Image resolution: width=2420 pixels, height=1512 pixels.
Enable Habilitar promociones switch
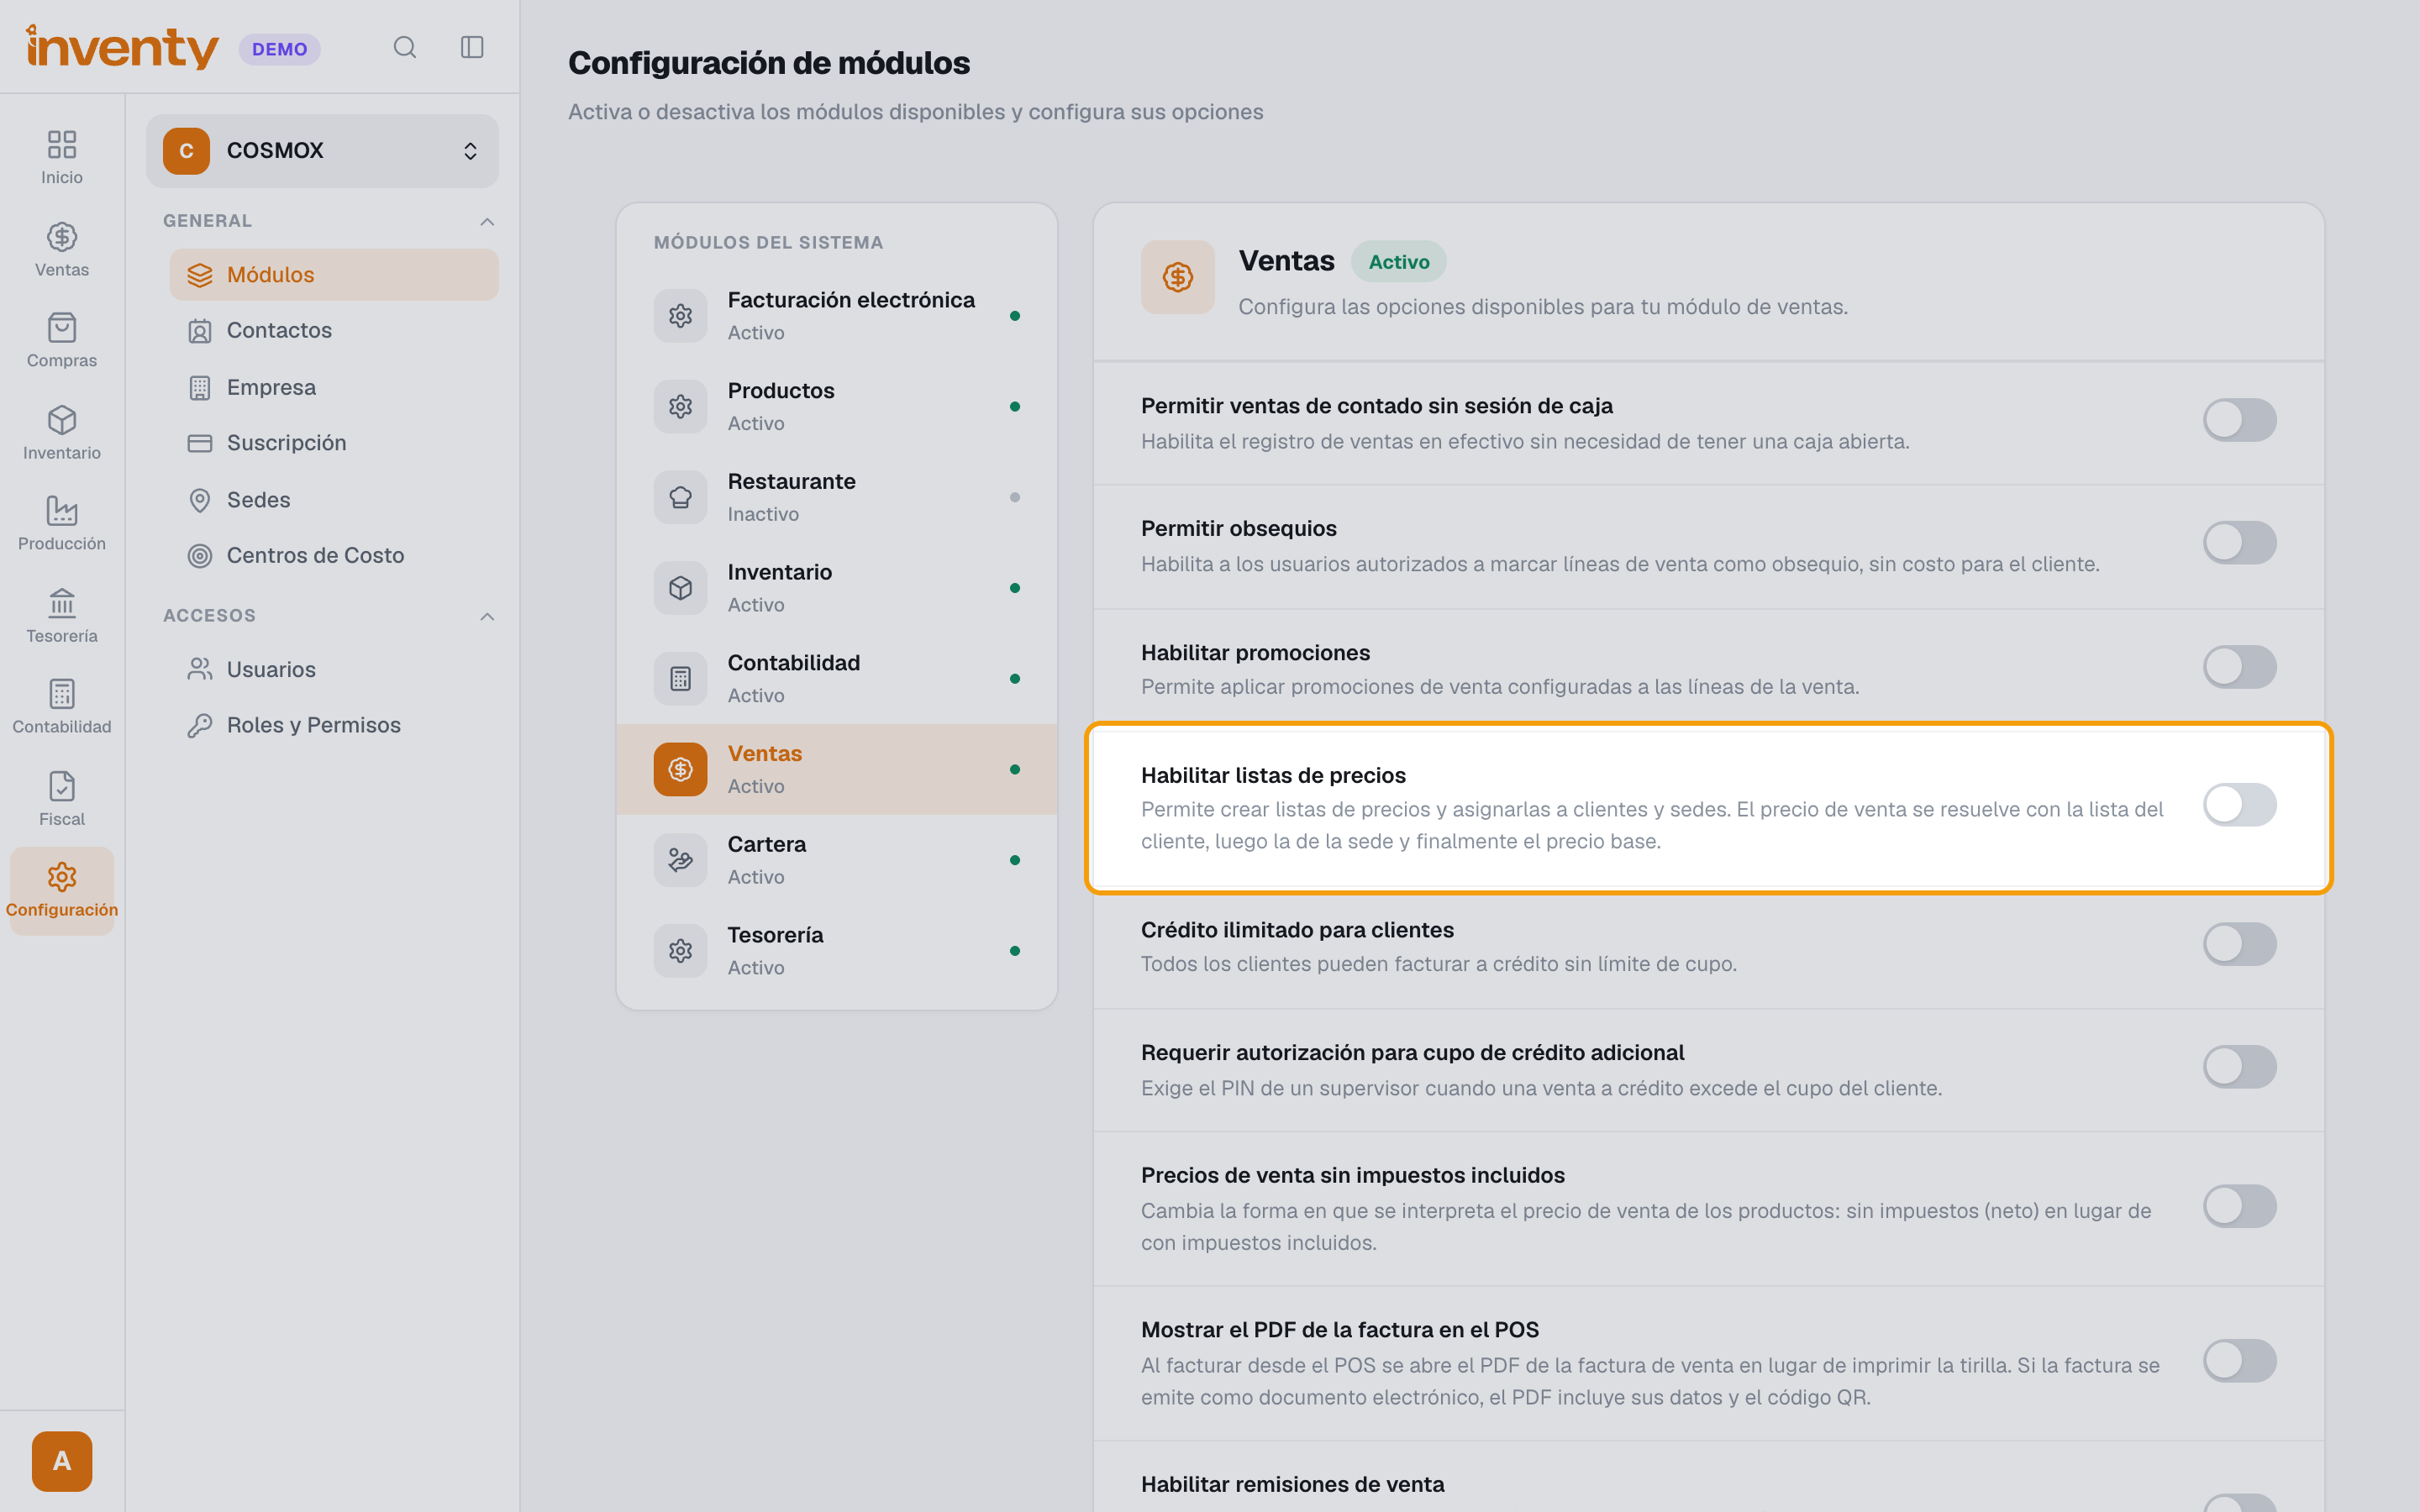coord(2239,667)
